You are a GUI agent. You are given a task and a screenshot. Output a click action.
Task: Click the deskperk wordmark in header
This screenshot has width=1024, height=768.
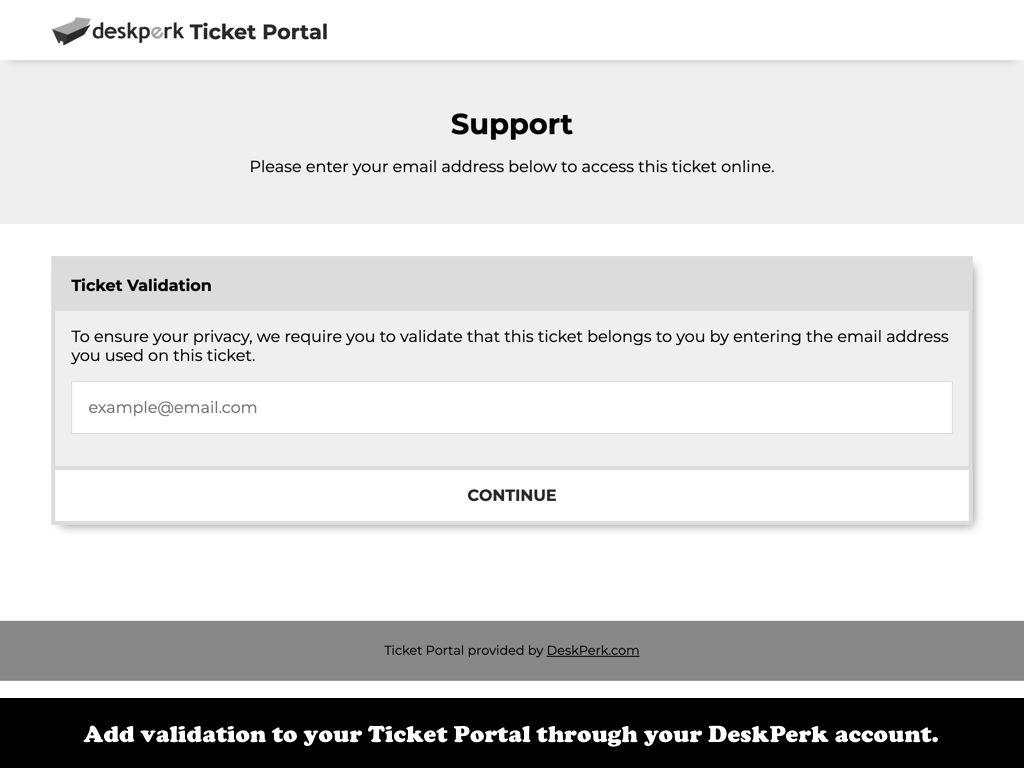[x=138, y=32]
